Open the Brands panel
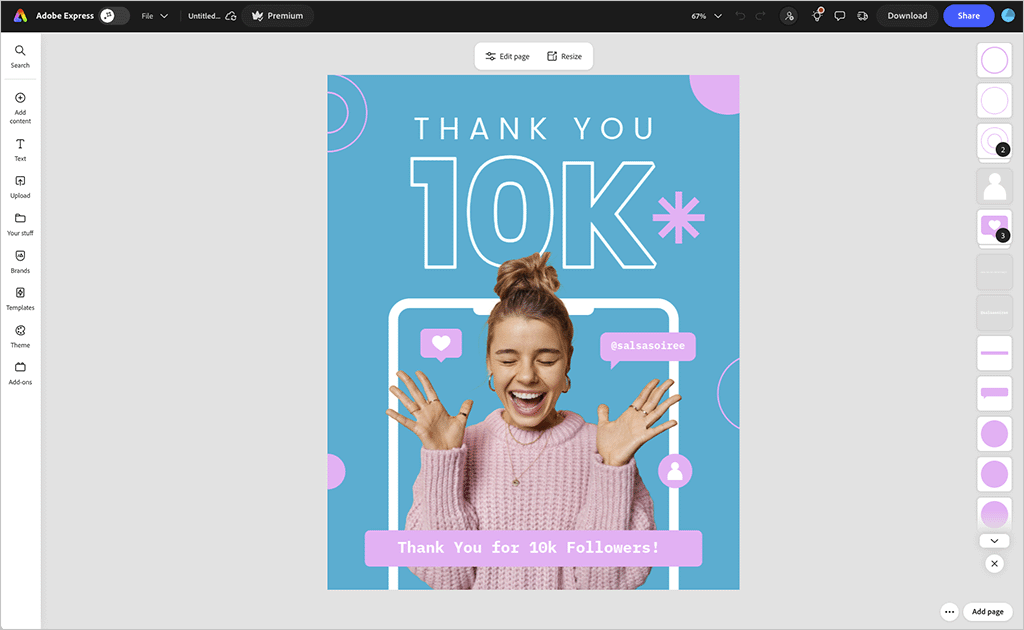 (19, 261)
